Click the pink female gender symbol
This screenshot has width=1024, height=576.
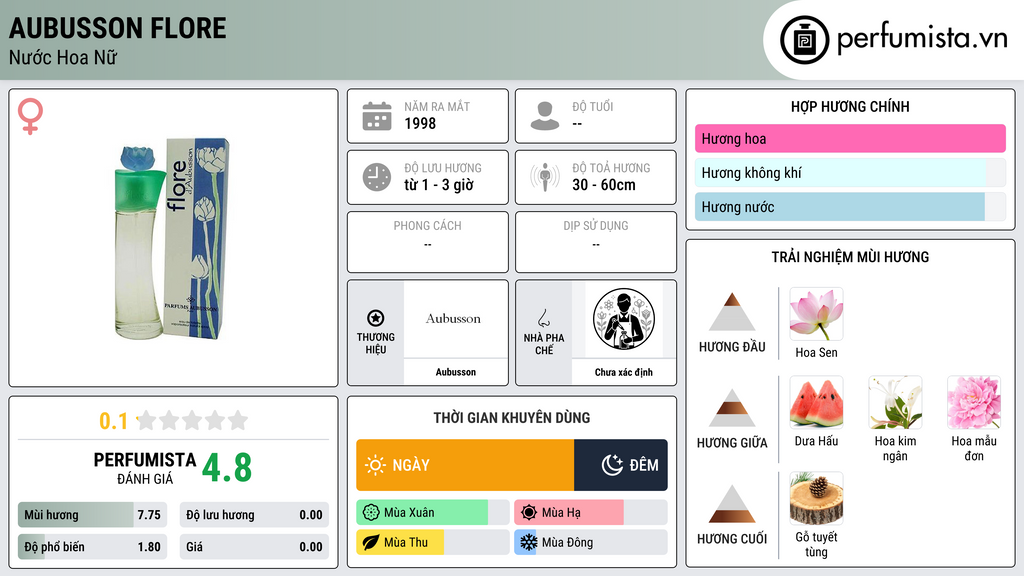tap(30, 116)
